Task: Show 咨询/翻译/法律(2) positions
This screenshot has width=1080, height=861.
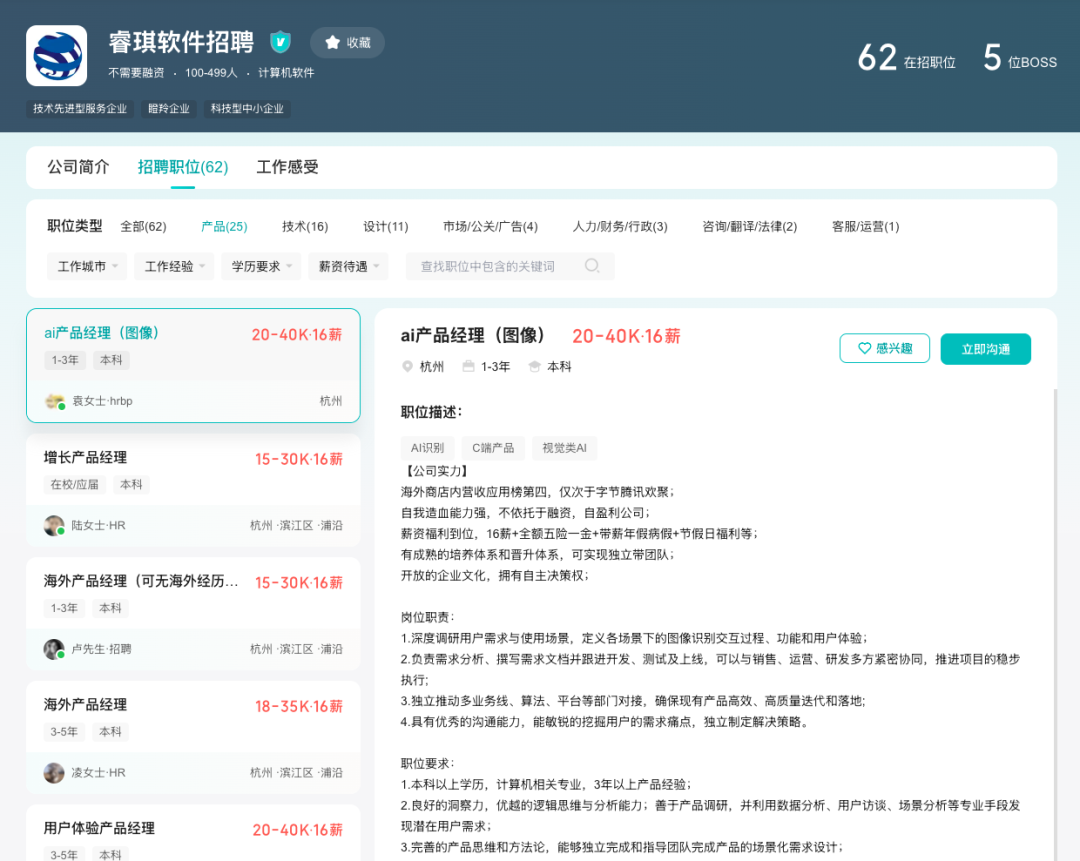Action: pos(749,227)
